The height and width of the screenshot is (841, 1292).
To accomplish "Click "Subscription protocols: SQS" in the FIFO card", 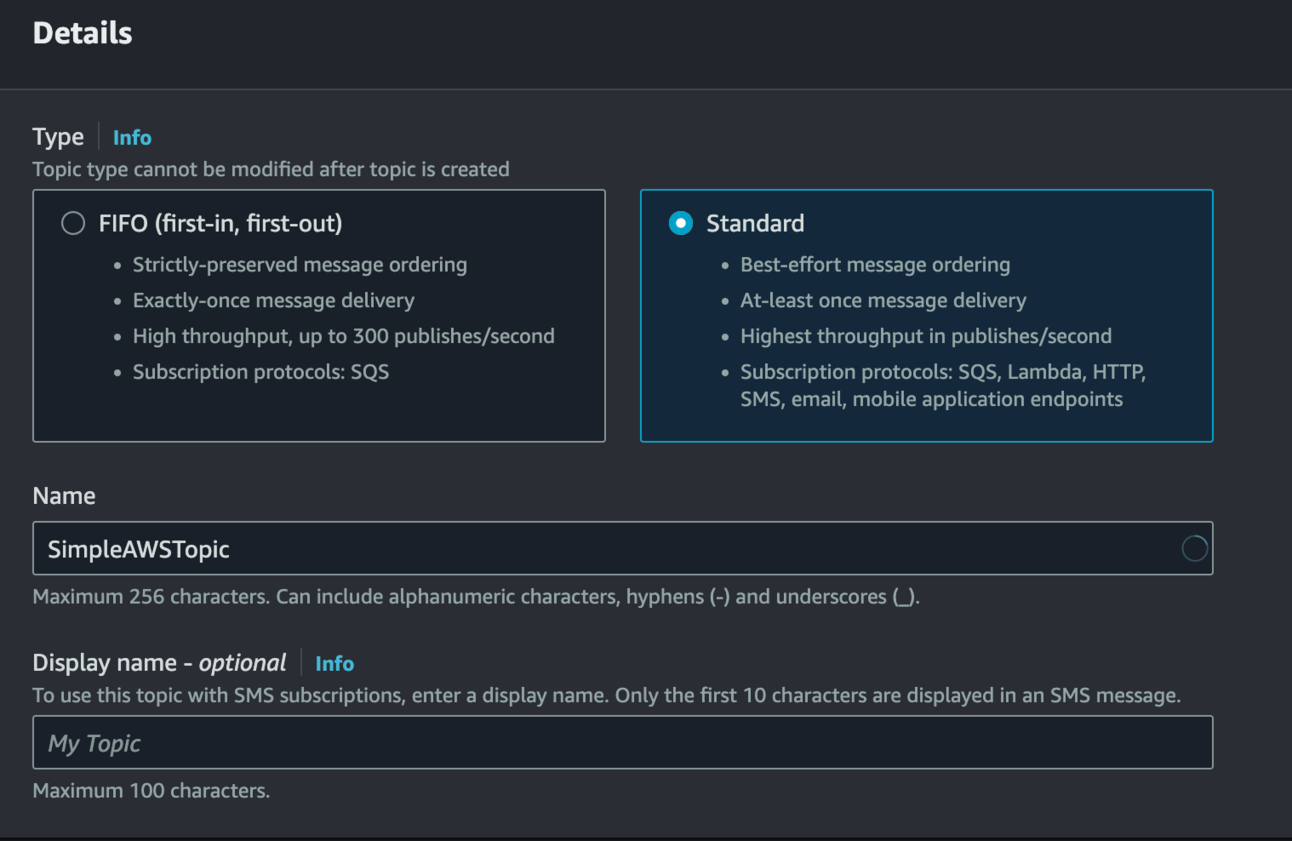I will [x=260, y=372].
